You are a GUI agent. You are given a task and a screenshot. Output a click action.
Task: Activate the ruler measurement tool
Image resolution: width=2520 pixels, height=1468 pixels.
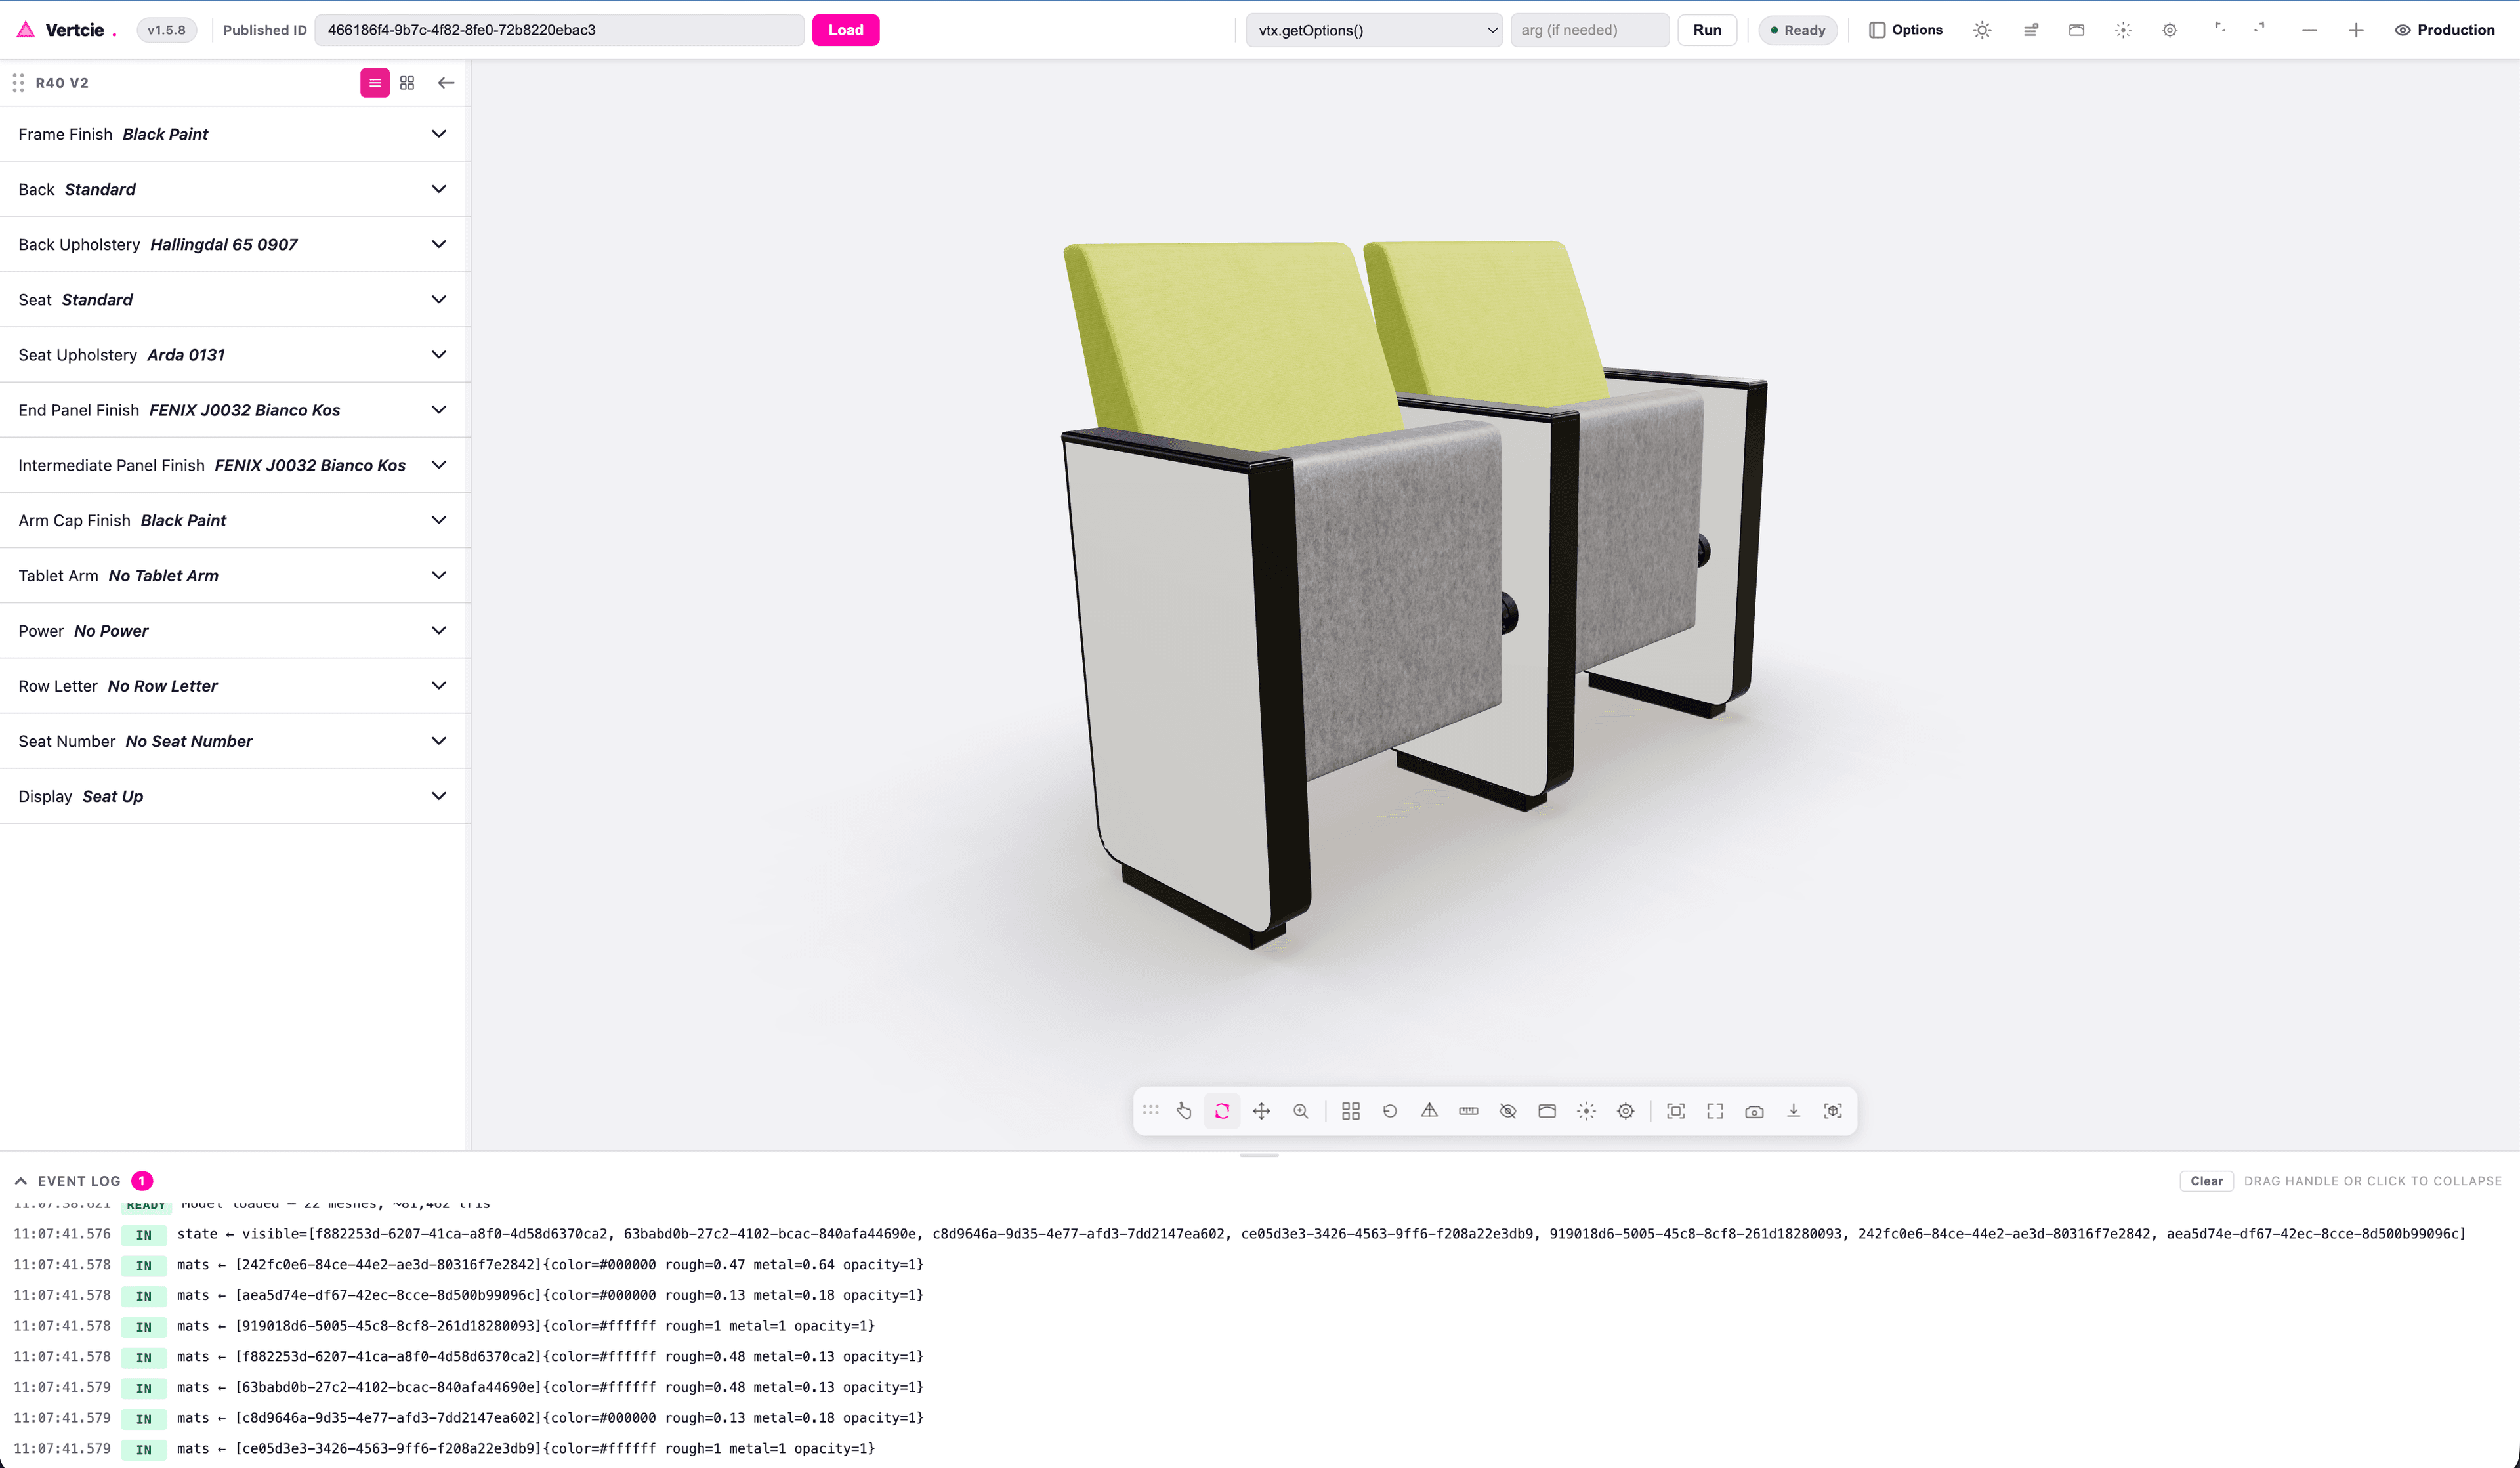tap(1468, 1111)
